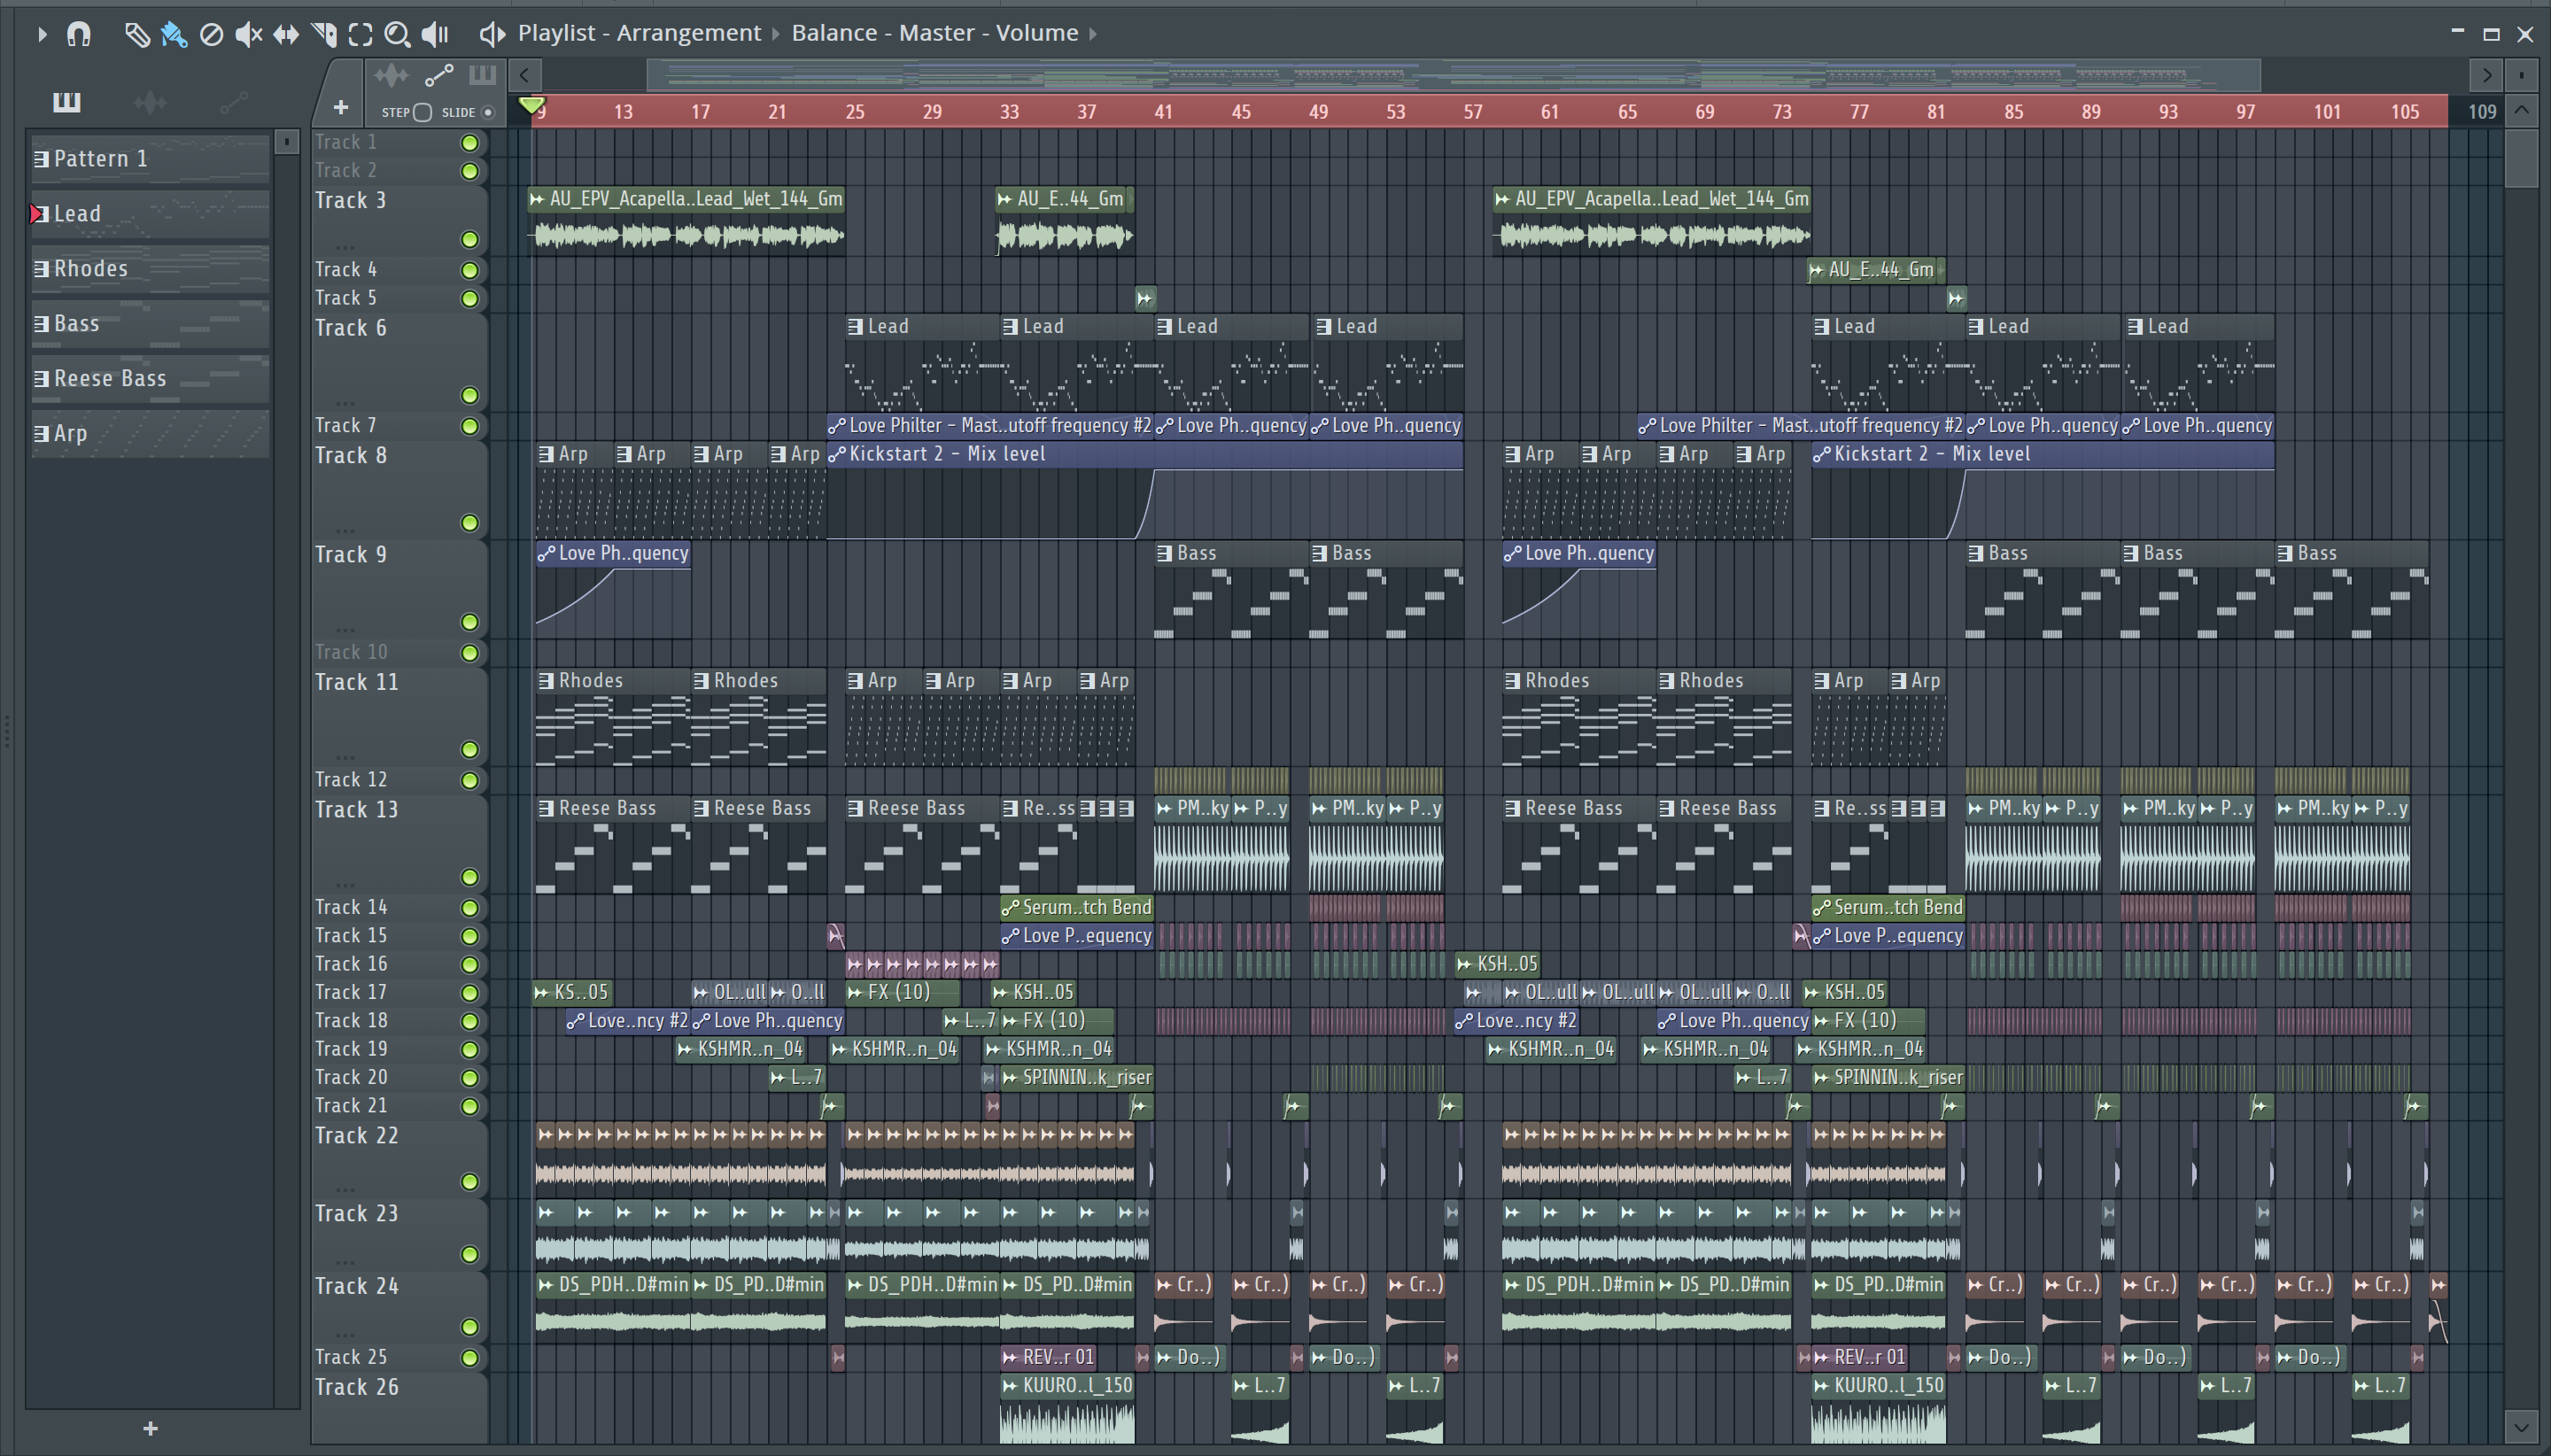Toggle the magnet snap icon

coord(78,34)
